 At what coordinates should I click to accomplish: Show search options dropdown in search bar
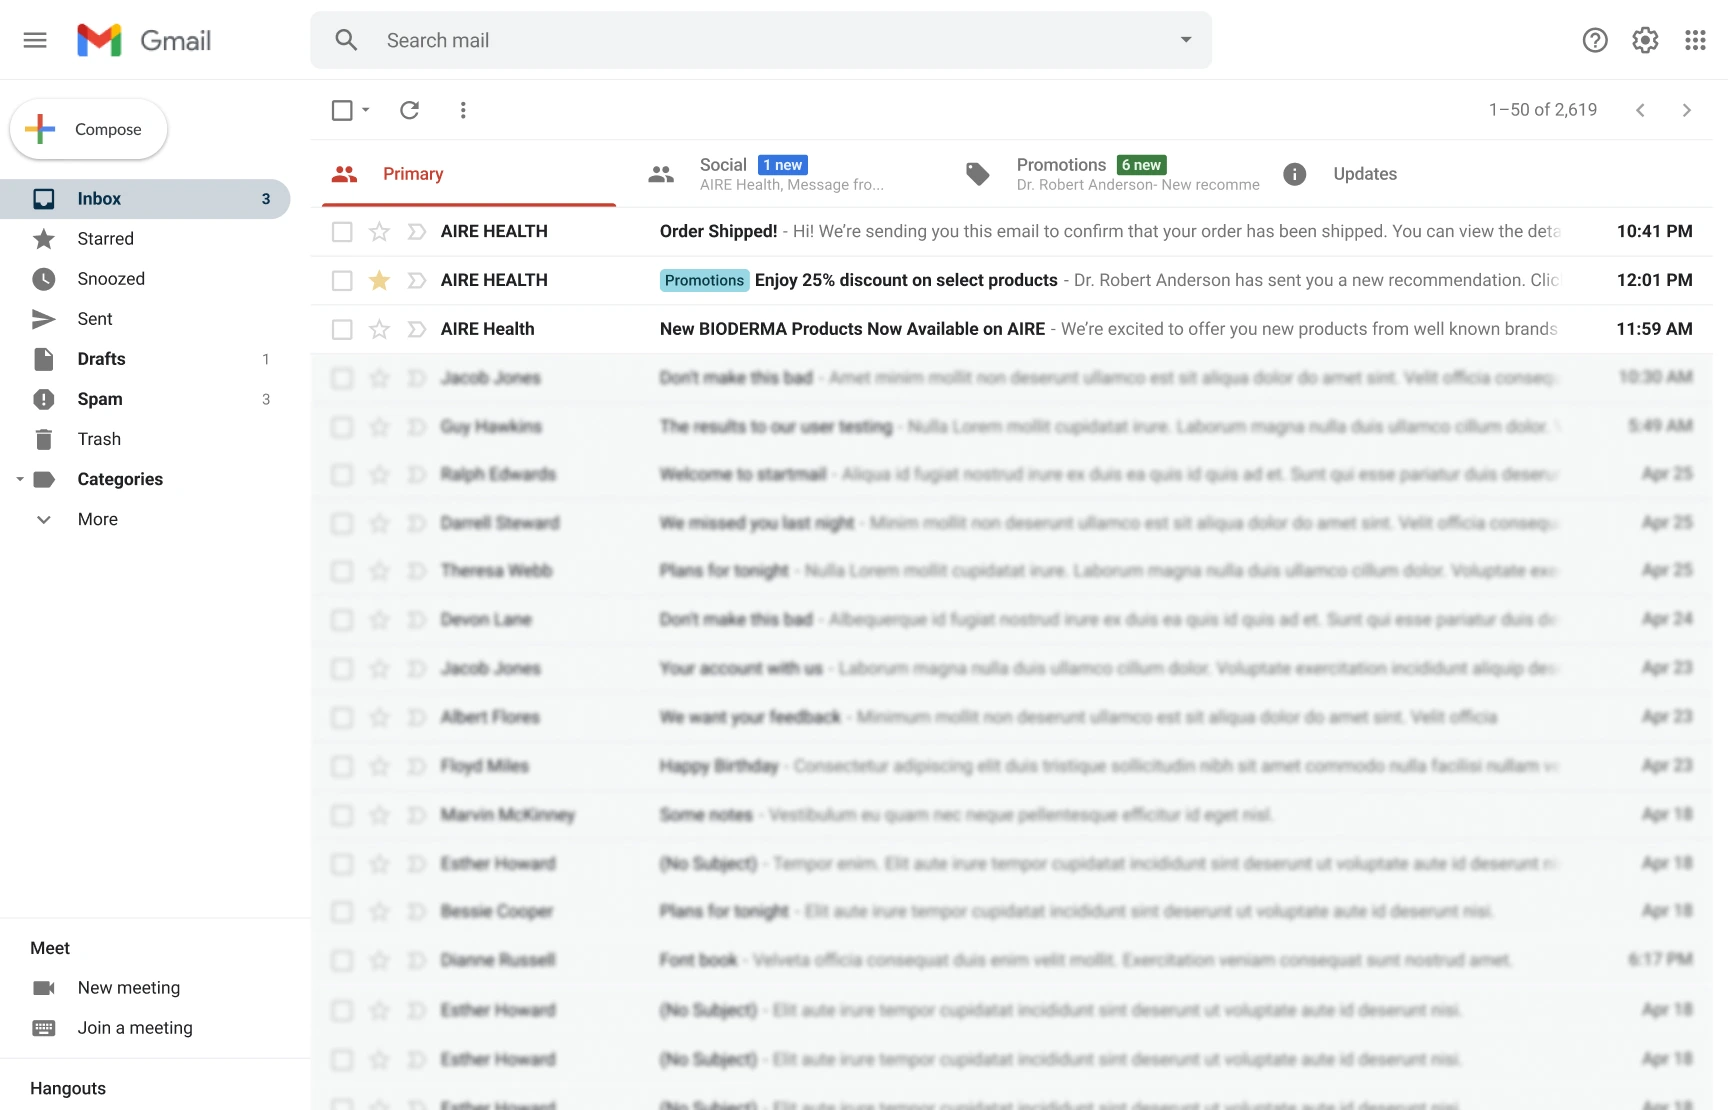[1186, 40]
